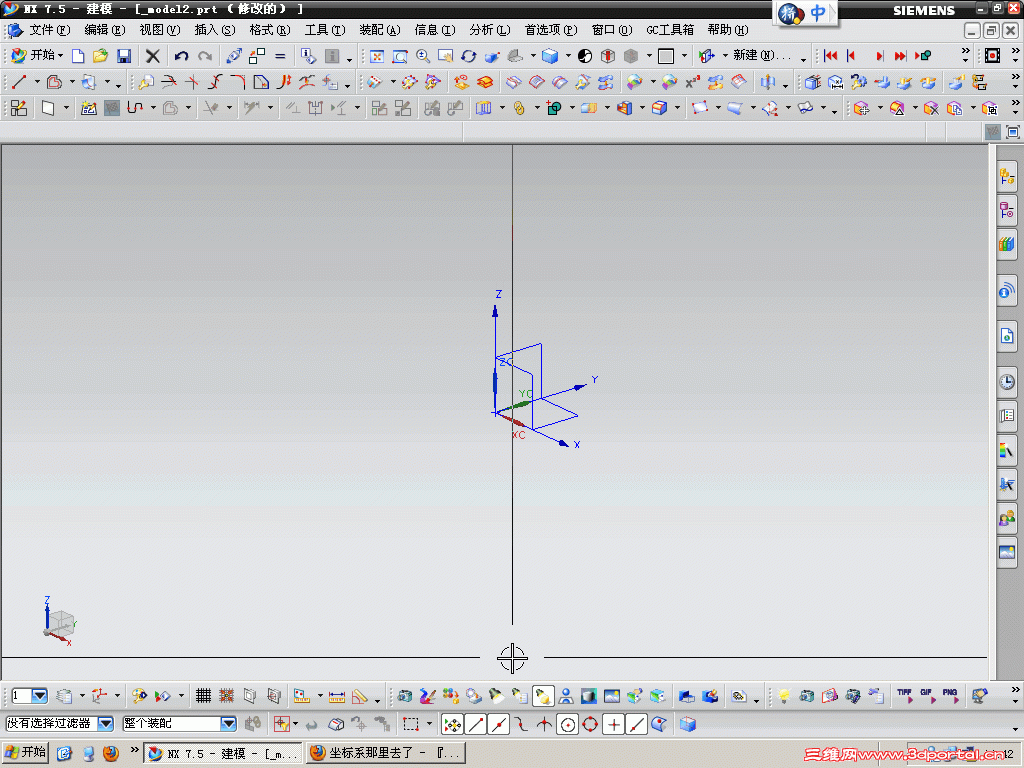
Task: Click the New file icon
Action: tap(78, 56)
